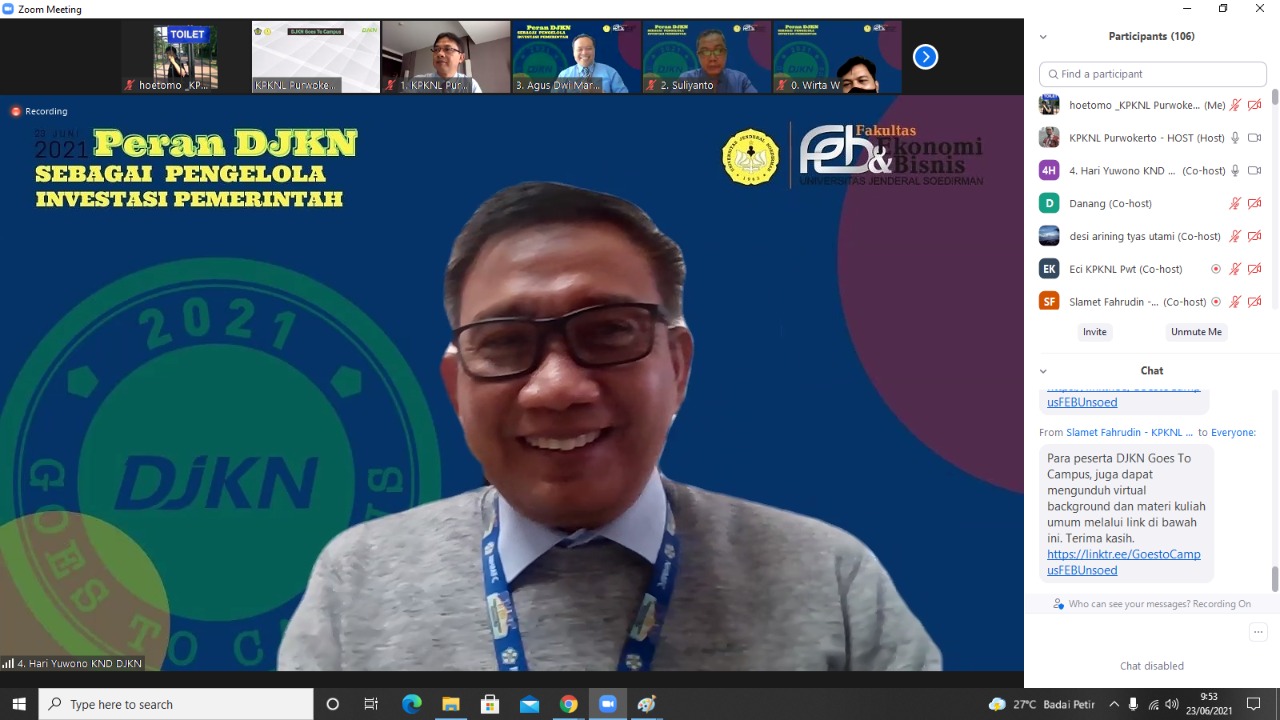Collapse the Participants panel with its chevron
This screenshot has height=720, width=1280.
pos(1043,36)
